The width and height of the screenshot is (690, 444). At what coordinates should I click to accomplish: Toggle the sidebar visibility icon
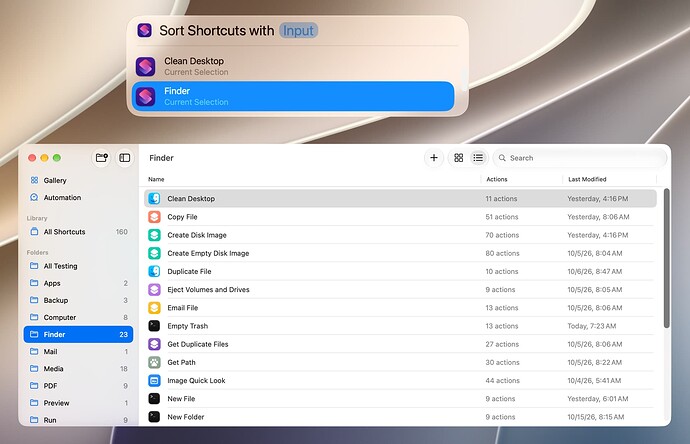pos(125,158)
